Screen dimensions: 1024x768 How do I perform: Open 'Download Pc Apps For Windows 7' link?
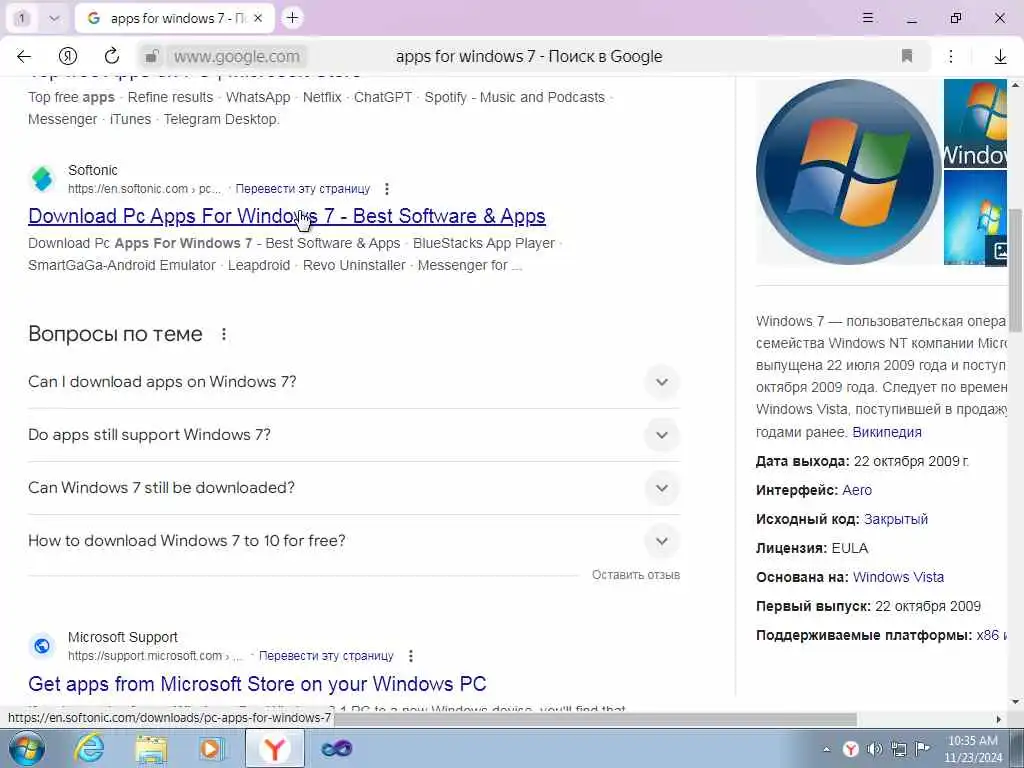287,216
